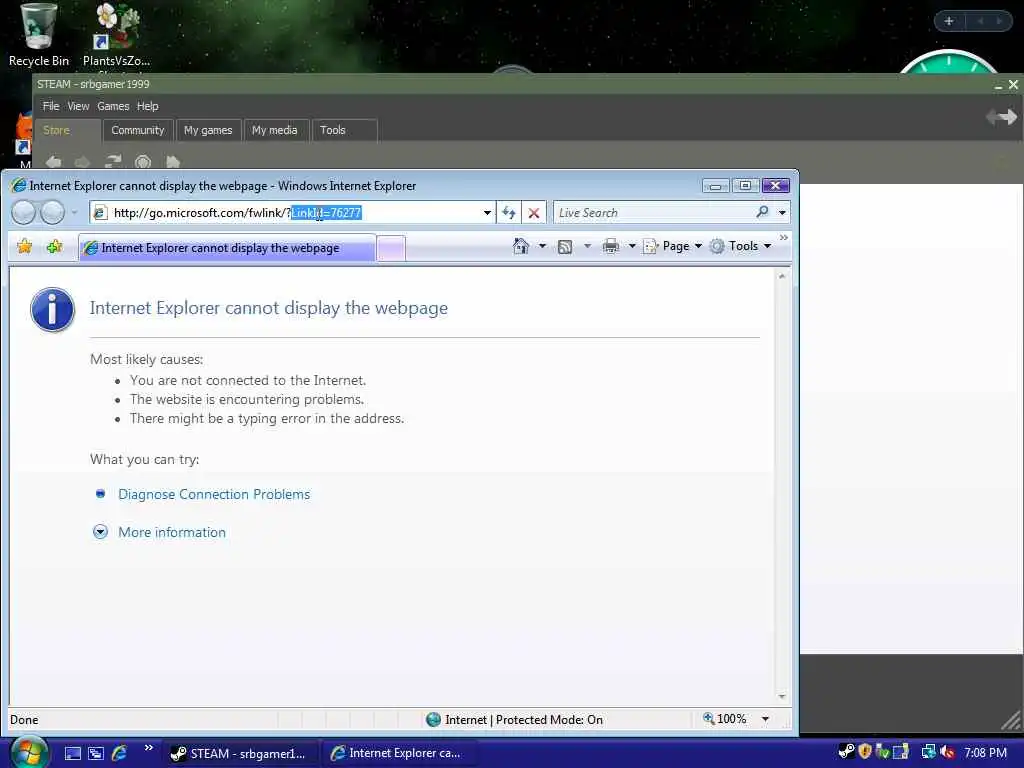Open the Tools menu in IE
The height and width of the screenshot is (768, 1024).
741,246
